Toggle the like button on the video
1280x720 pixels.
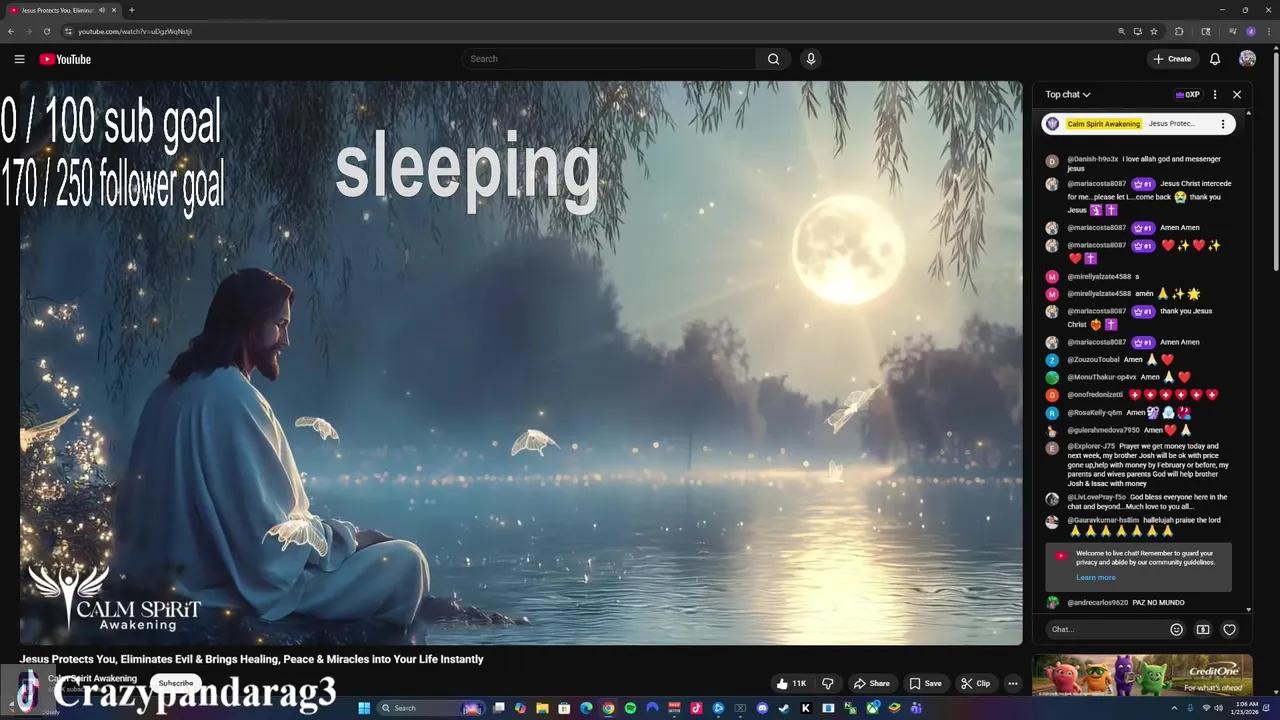click(x=791, y=683)
